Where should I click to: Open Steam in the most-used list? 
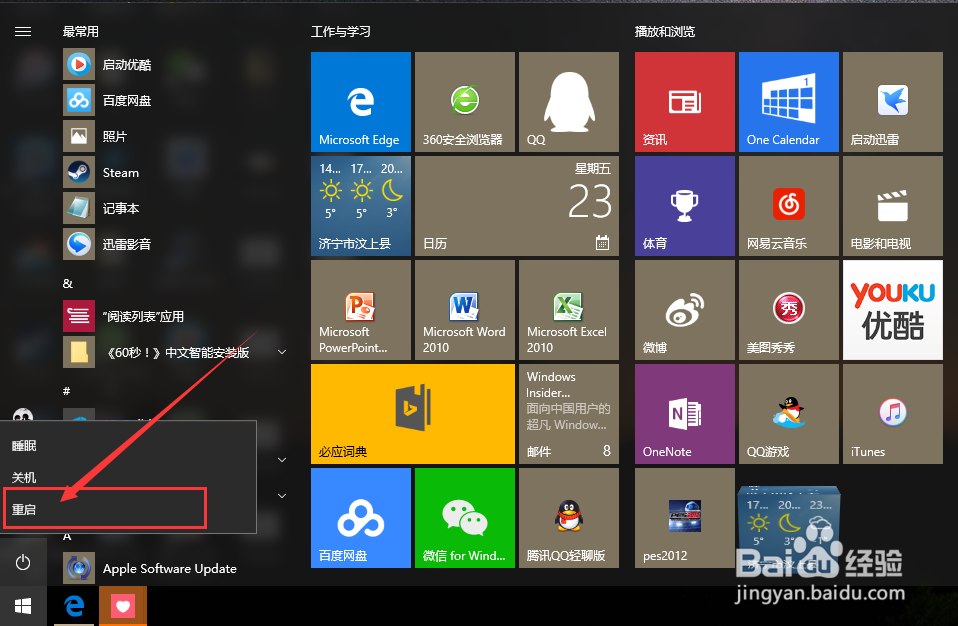[x=177, y=172]
